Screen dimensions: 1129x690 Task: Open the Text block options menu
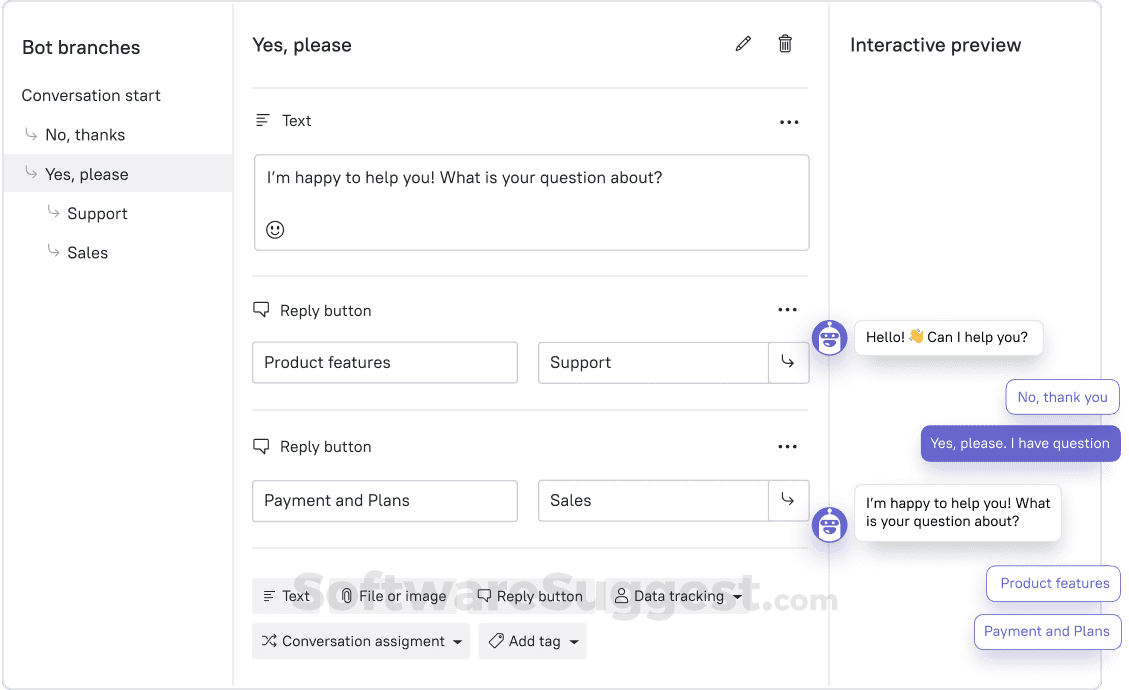point(789,122)
